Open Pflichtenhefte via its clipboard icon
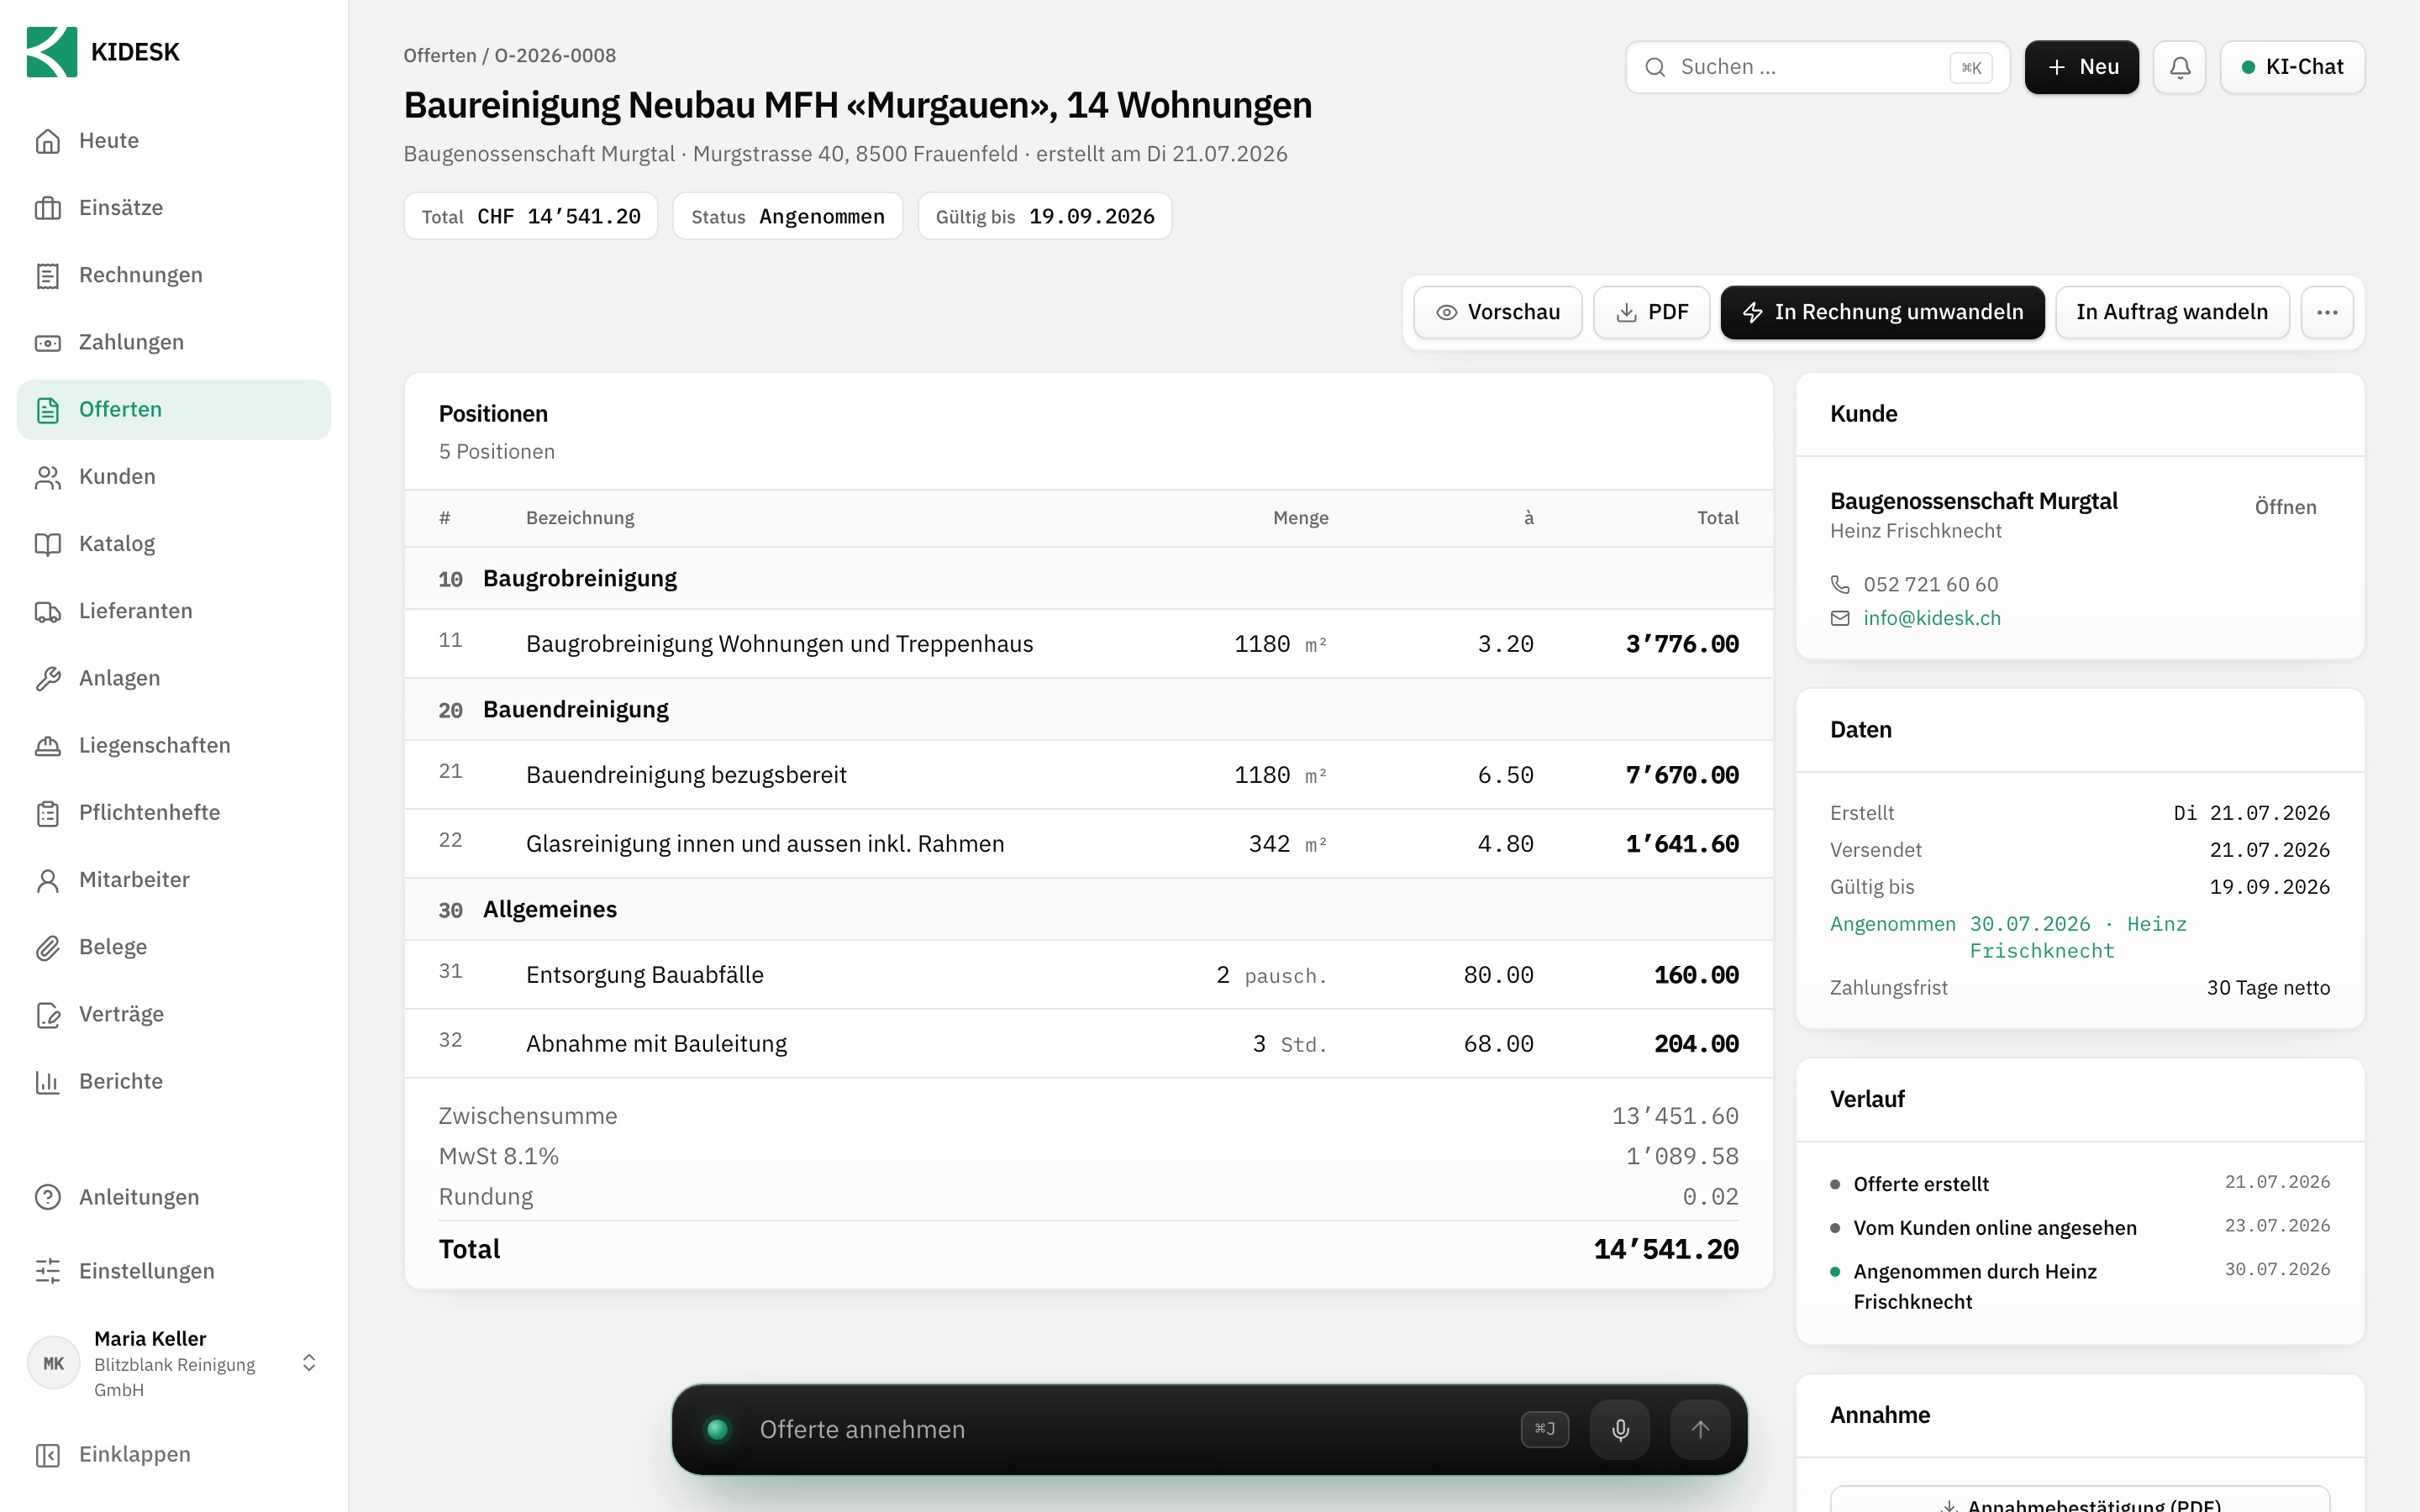 coord(48,813)
